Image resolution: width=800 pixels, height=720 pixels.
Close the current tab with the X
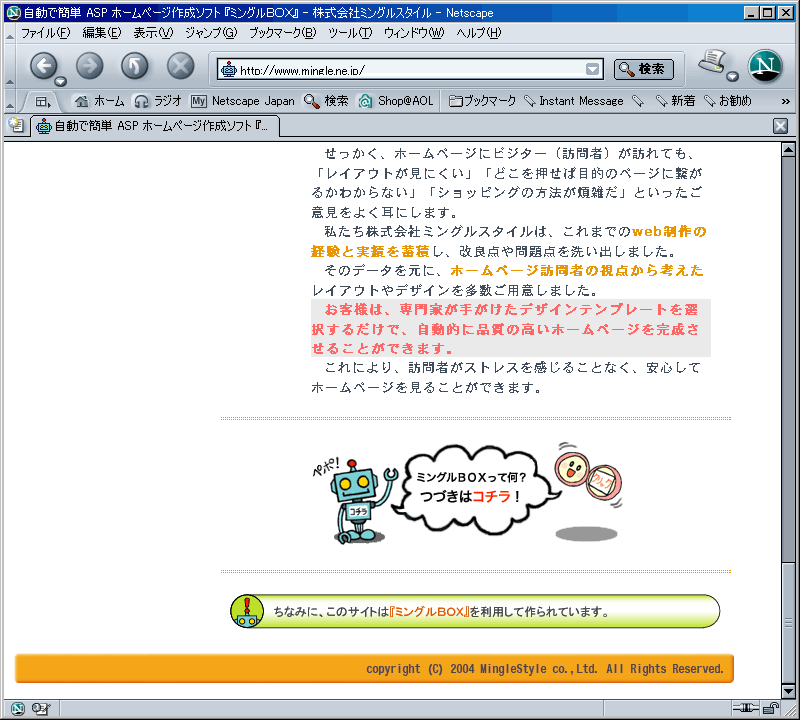click(780, 126)
